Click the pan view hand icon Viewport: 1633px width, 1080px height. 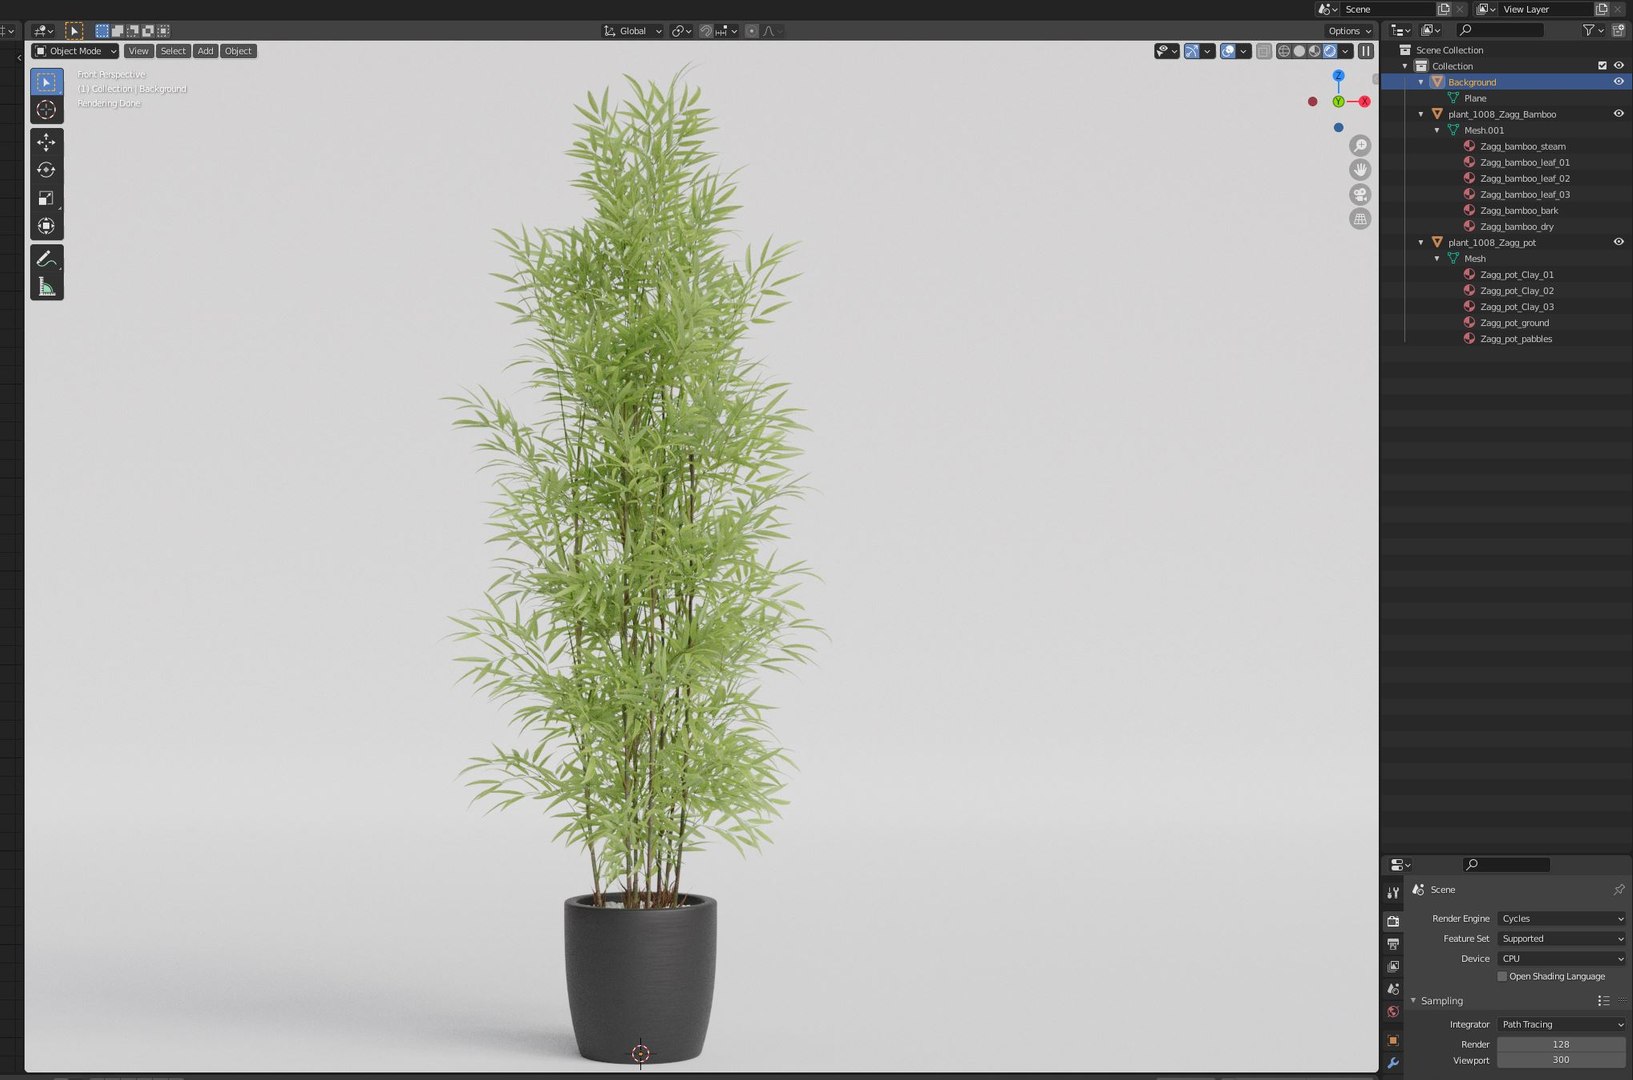1360,170
